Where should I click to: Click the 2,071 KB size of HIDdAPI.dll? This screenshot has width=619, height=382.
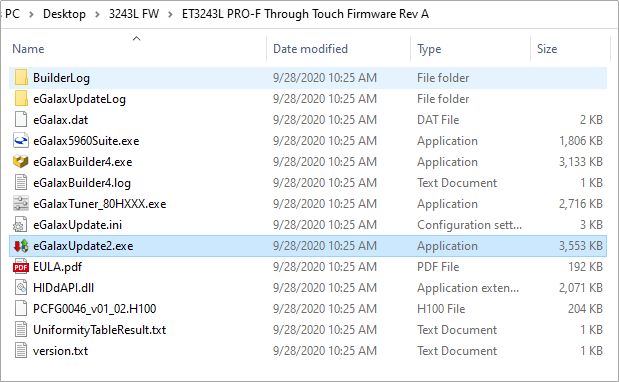point(581,288)
